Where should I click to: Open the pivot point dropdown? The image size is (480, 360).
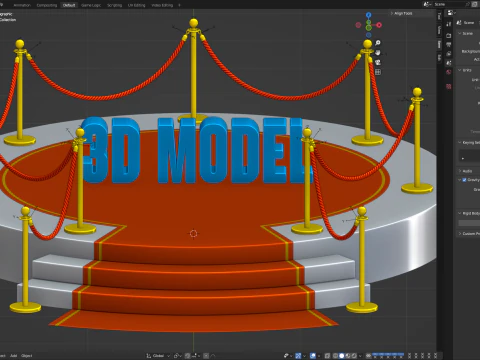[x=178, y=356]
